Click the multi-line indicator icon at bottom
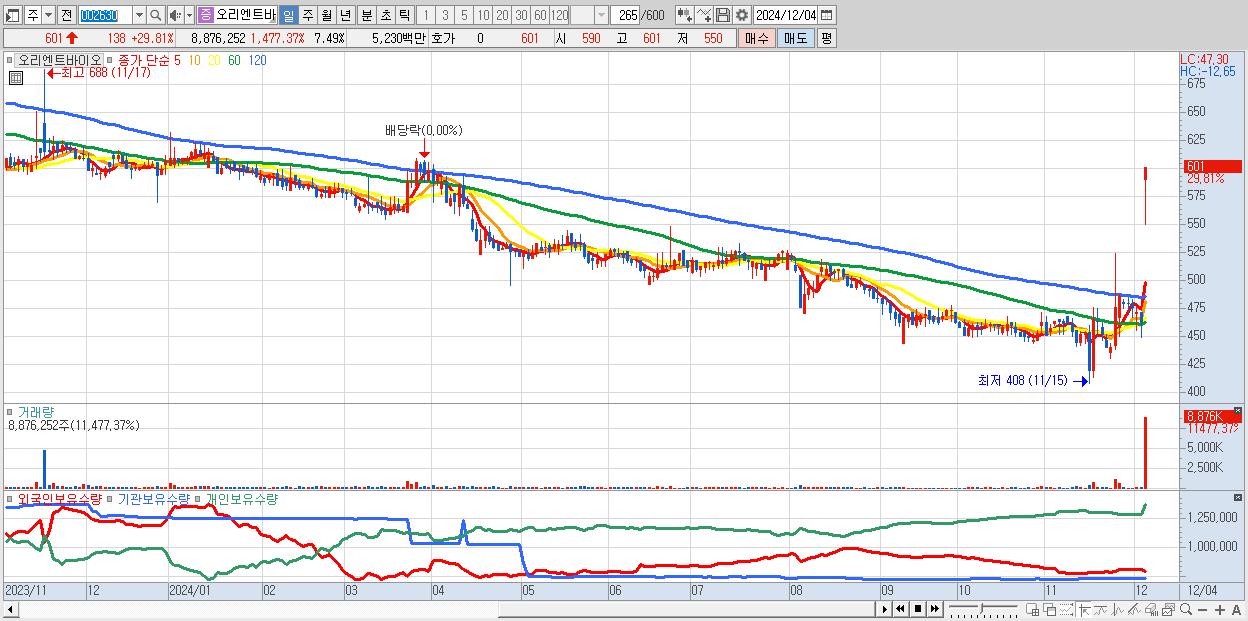The height and width of the screenshot is (621, 1248). 1134,609
